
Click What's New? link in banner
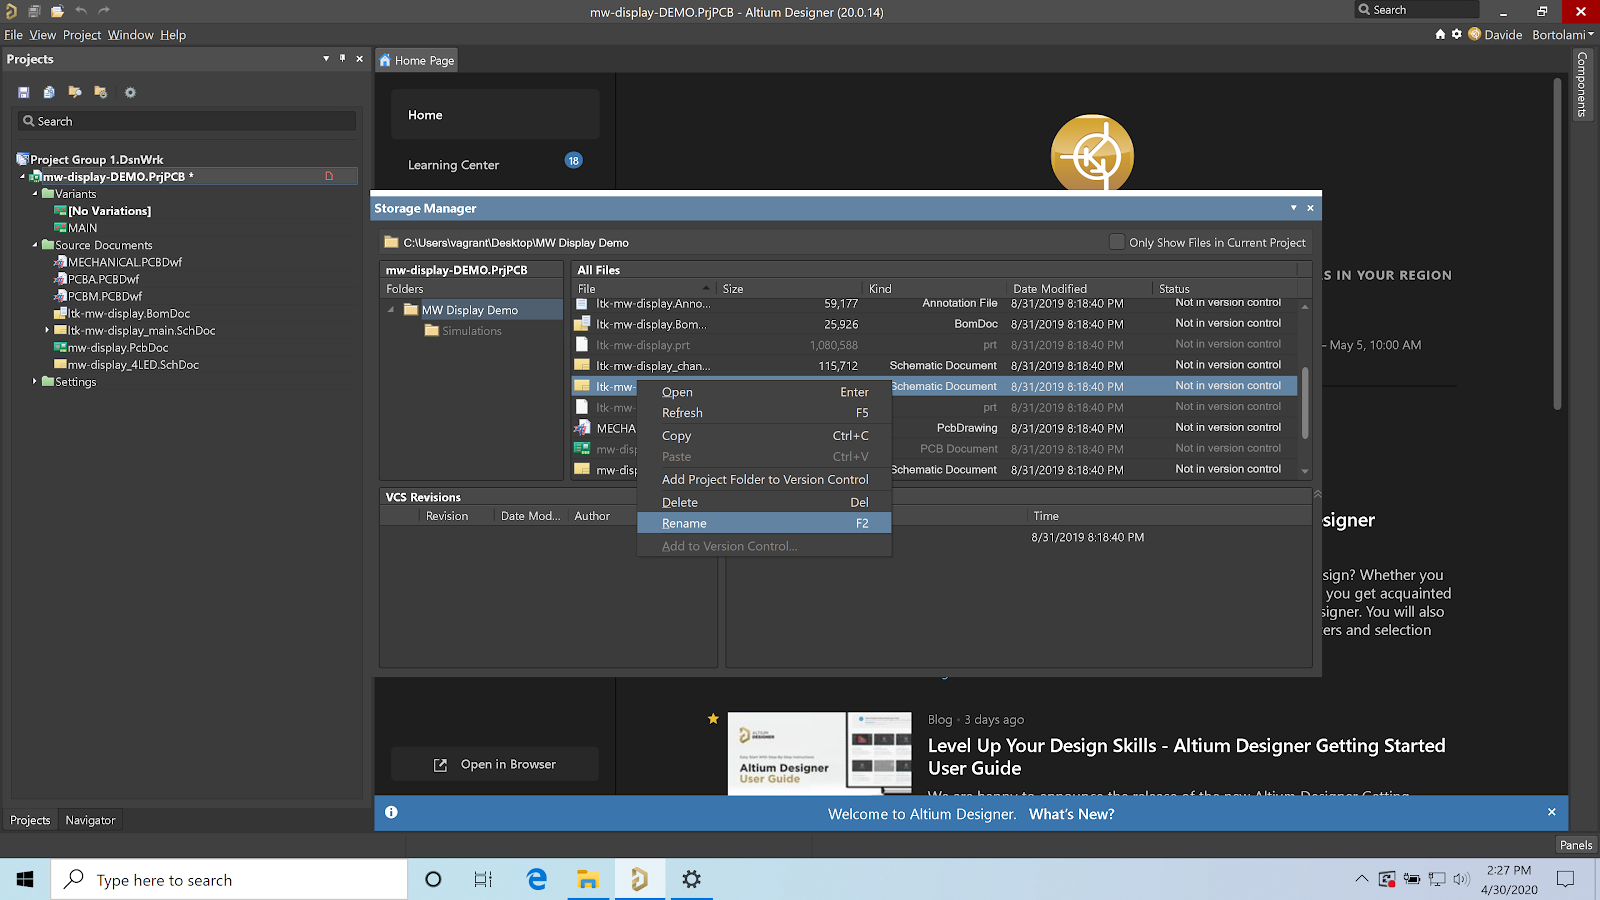click(x=1071, y=814)
